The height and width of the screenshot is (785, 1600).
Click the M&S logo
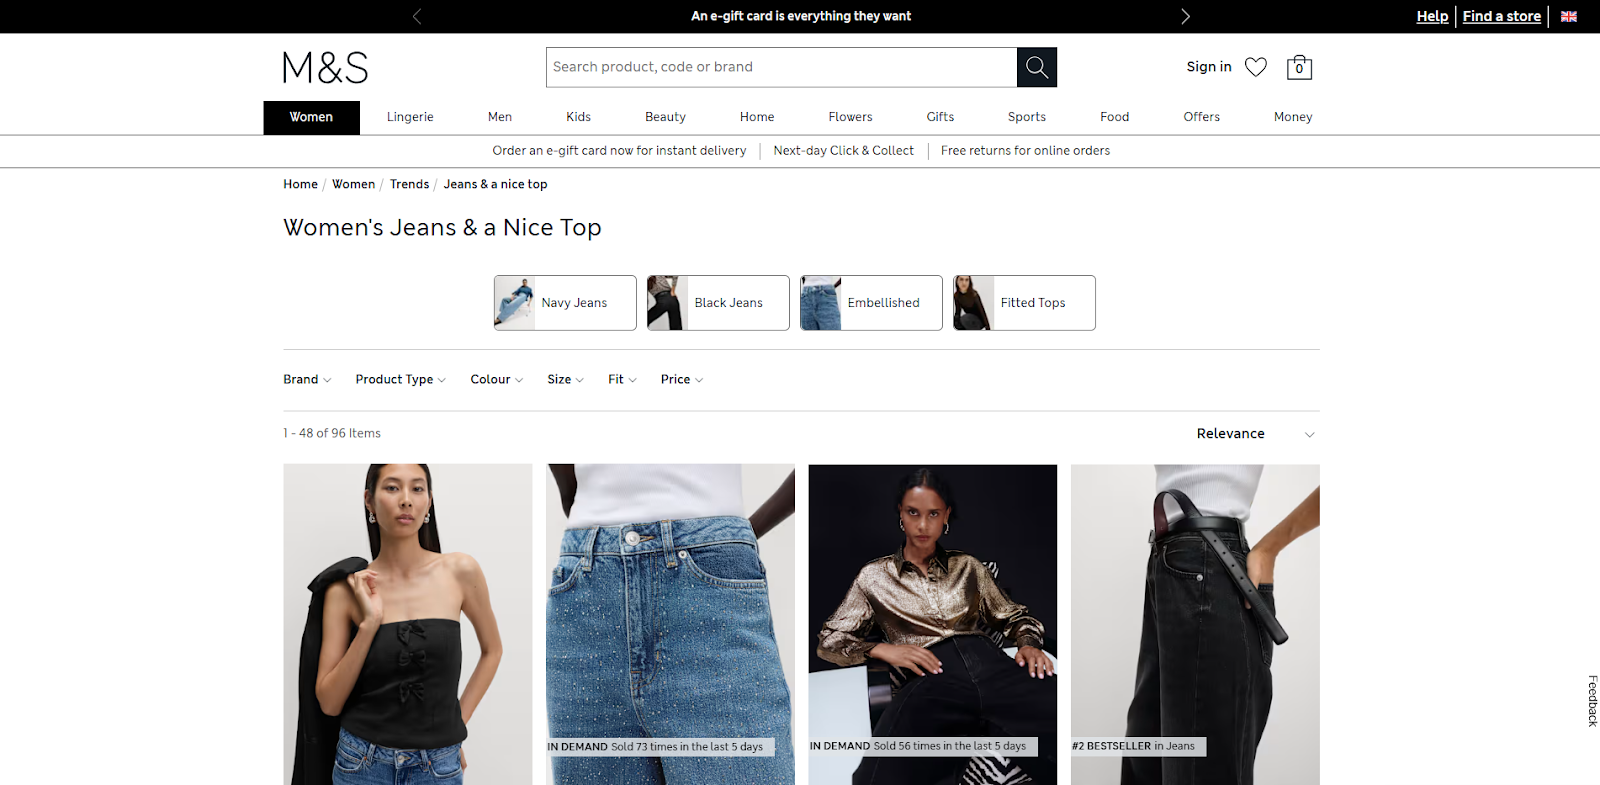325,68
